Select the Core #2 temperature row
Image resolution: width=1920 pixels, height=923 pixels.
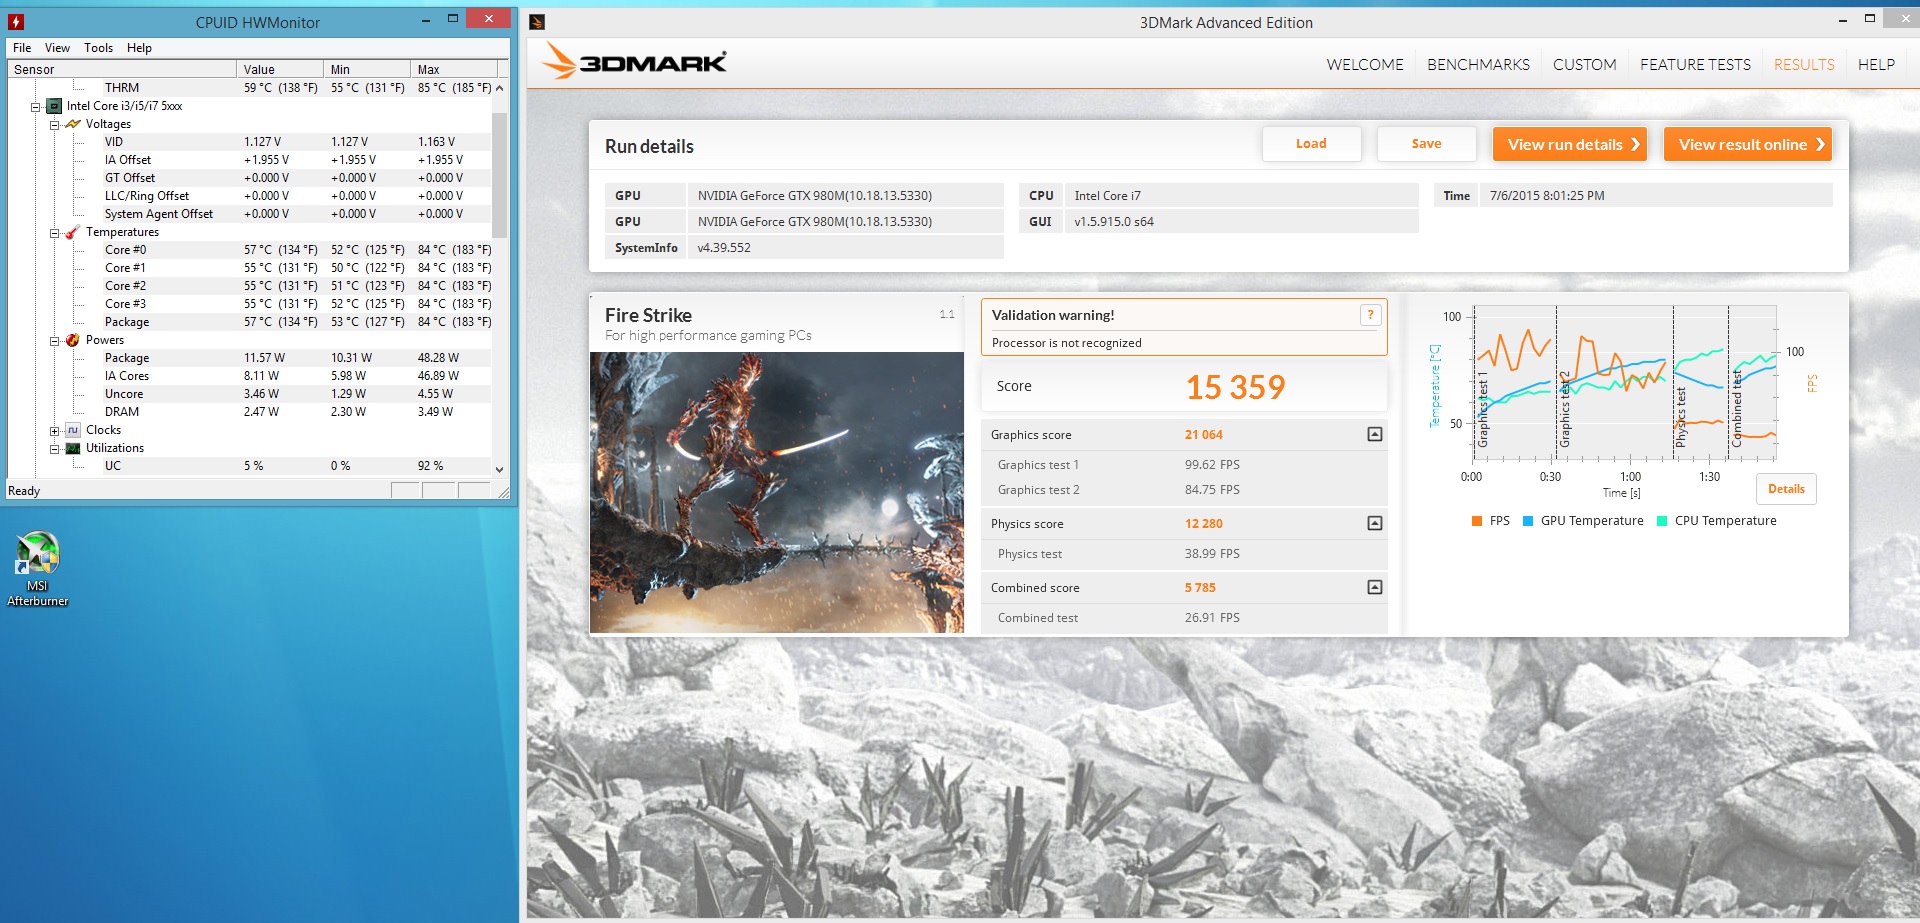(x=250, y=286)
